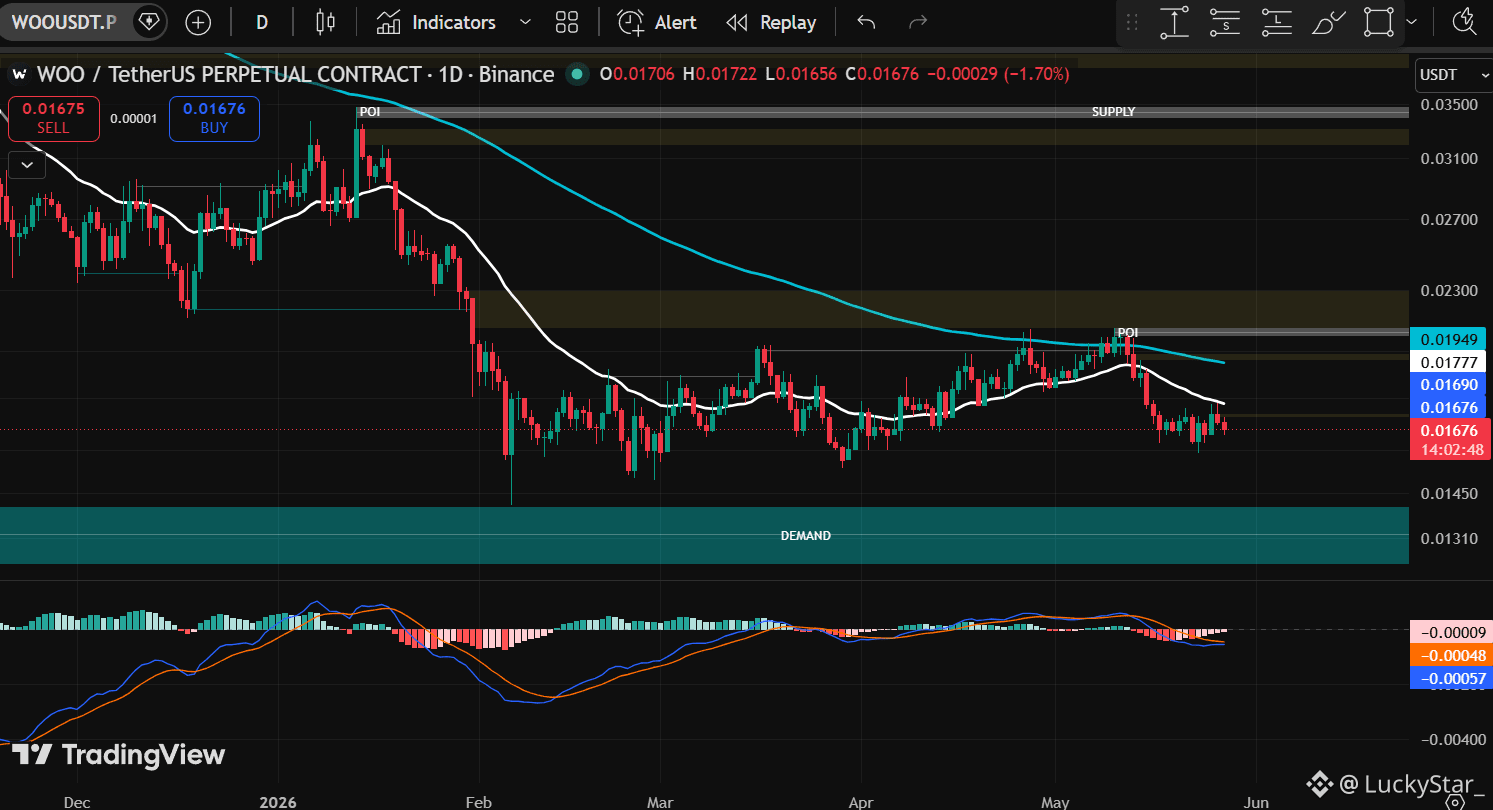Open the indicator templates grid icon
This screenshot has height=810, width=1493.
567,22
